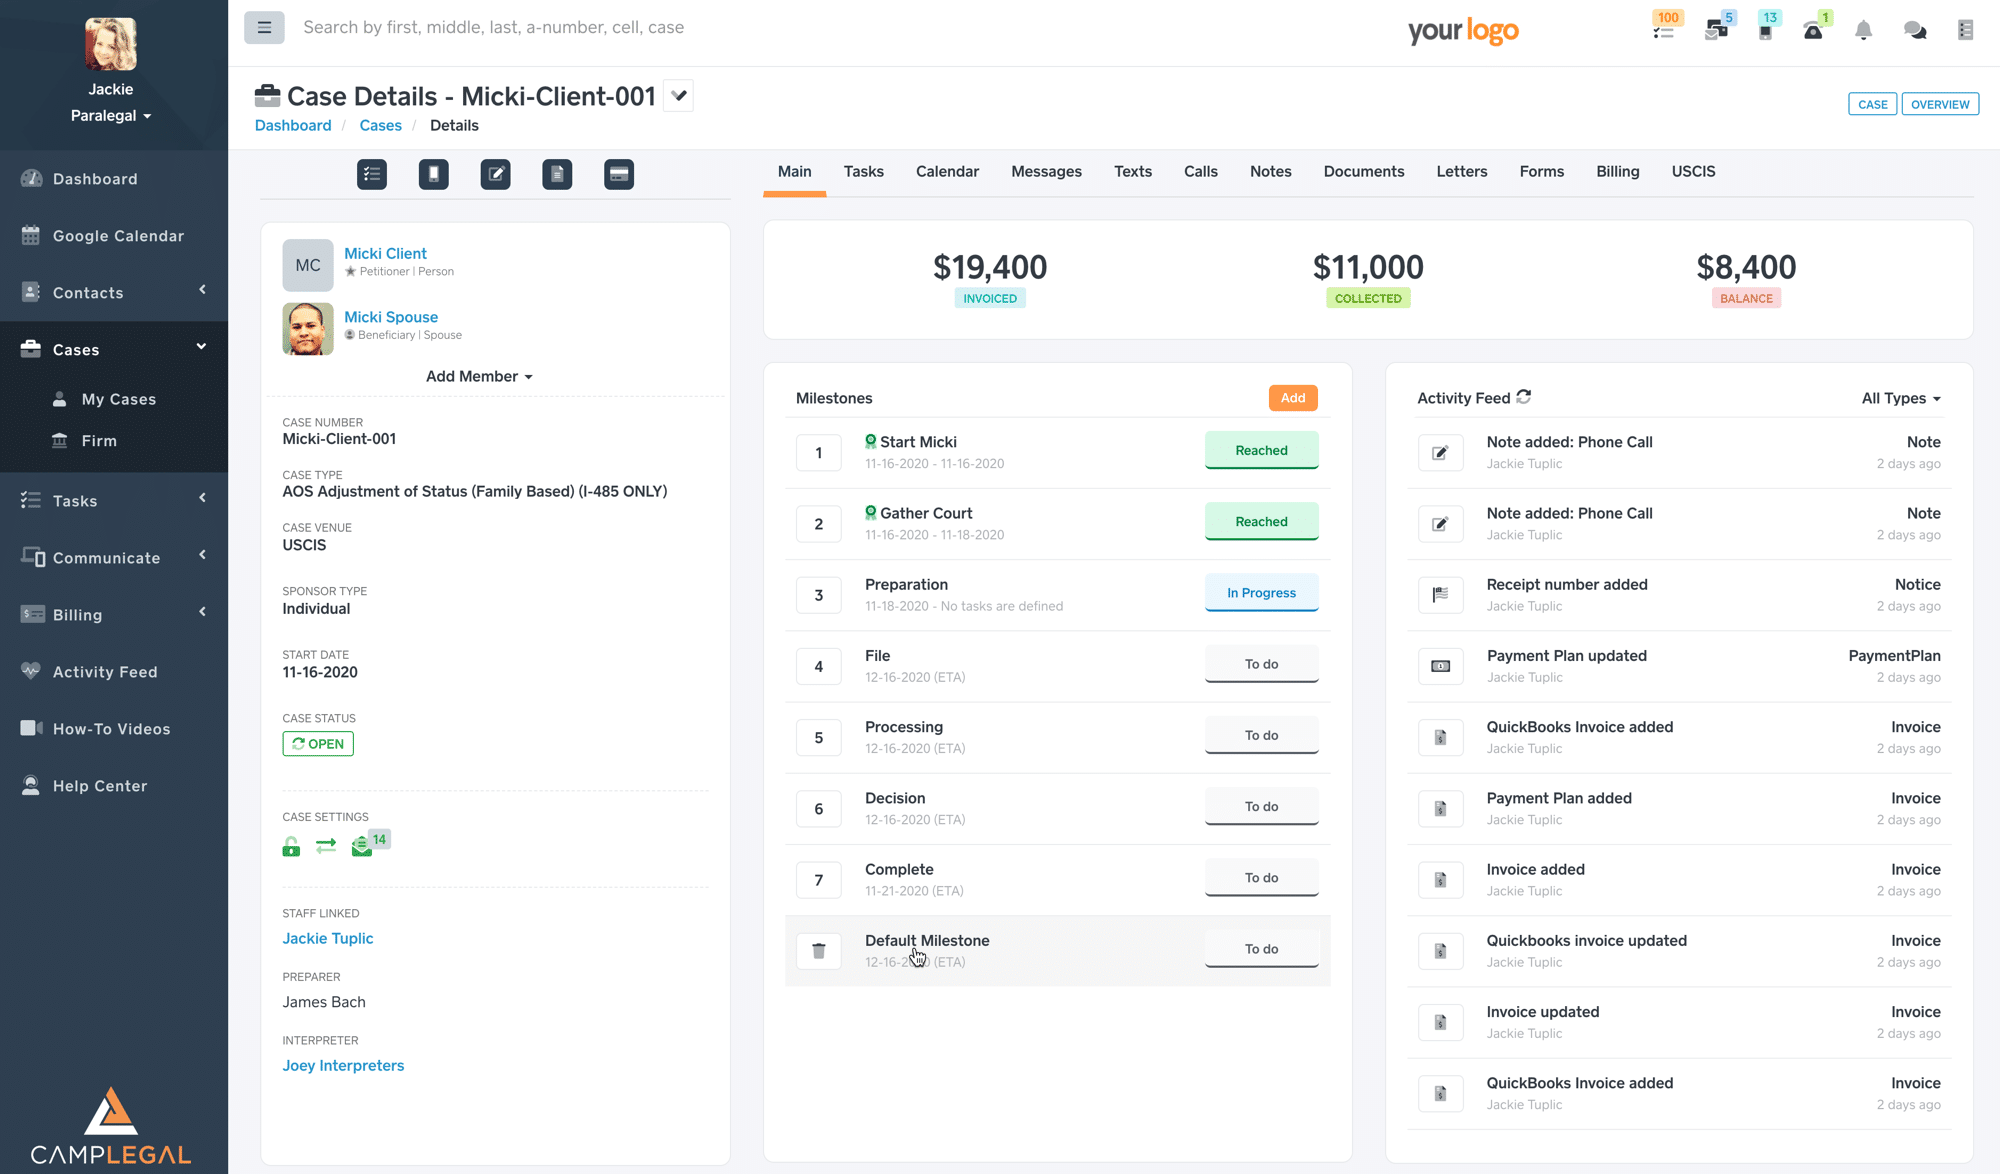Open the chat bubbles icon in header
The height and width of the screenshot is (1174, 2000).
(x=1915, y=30)
